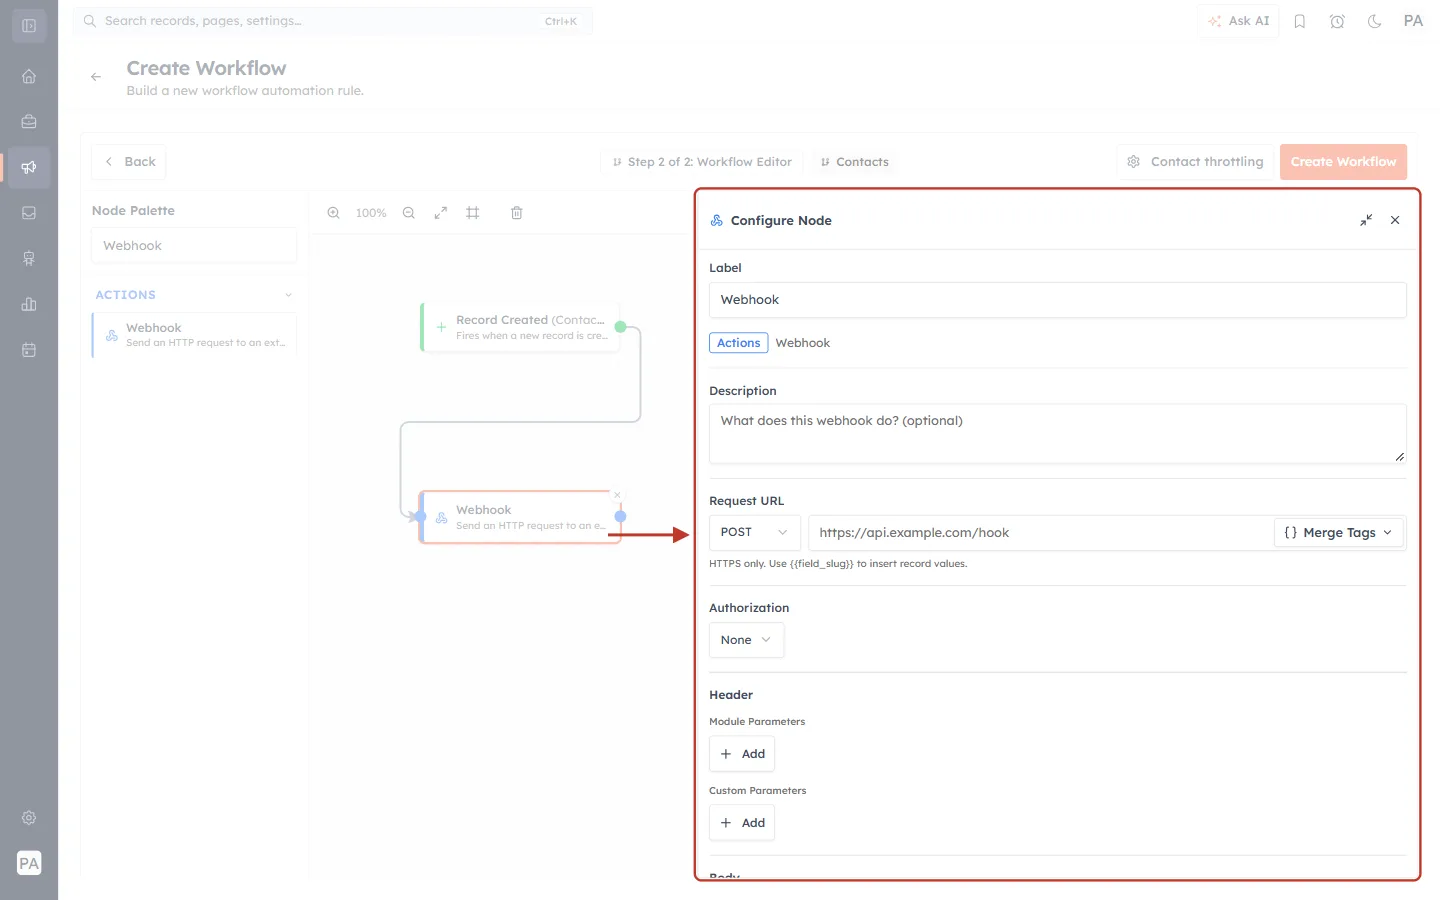Screen dimensions: 1440x900
Task: Click the global search records bar
Action: pos(333,21)
